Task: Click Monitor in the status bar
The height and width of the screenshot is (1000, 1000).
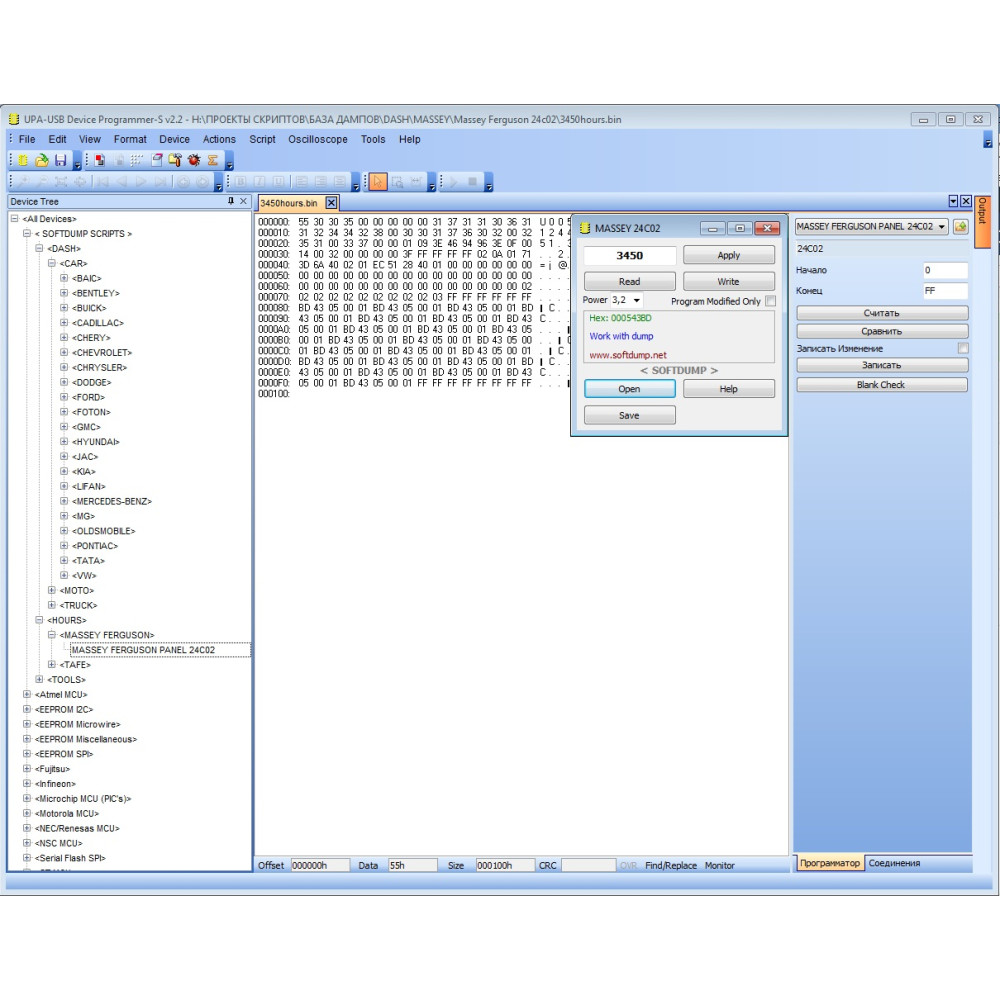Action: (719, 865)
